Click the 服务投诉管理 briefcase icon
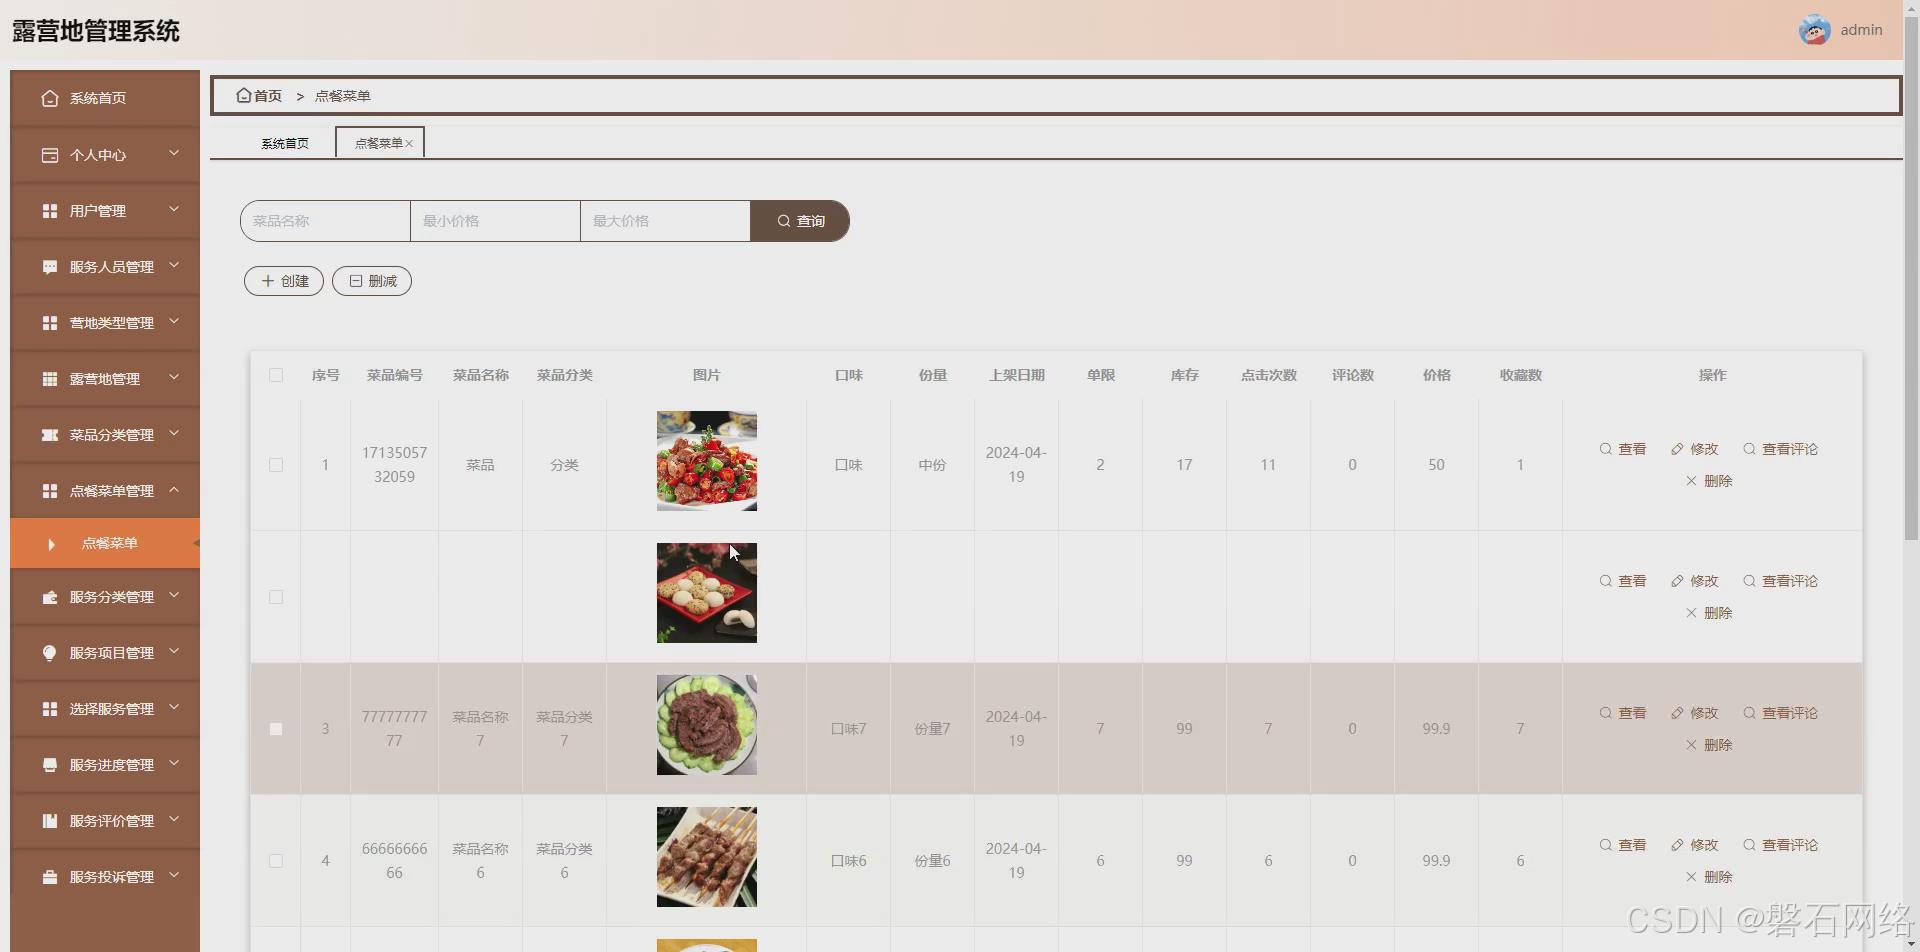Viewport: 1920px width, 952px height. click(50, 877)
